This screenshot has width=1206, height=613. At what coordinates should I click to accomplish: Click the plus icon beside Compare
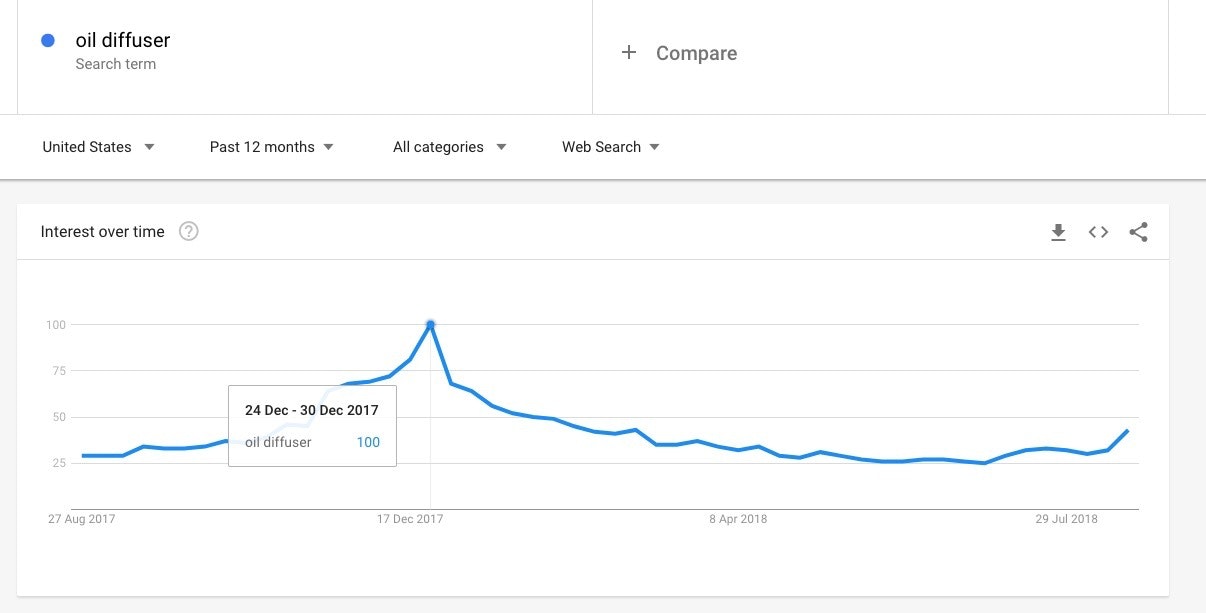[x=629, y=53]
